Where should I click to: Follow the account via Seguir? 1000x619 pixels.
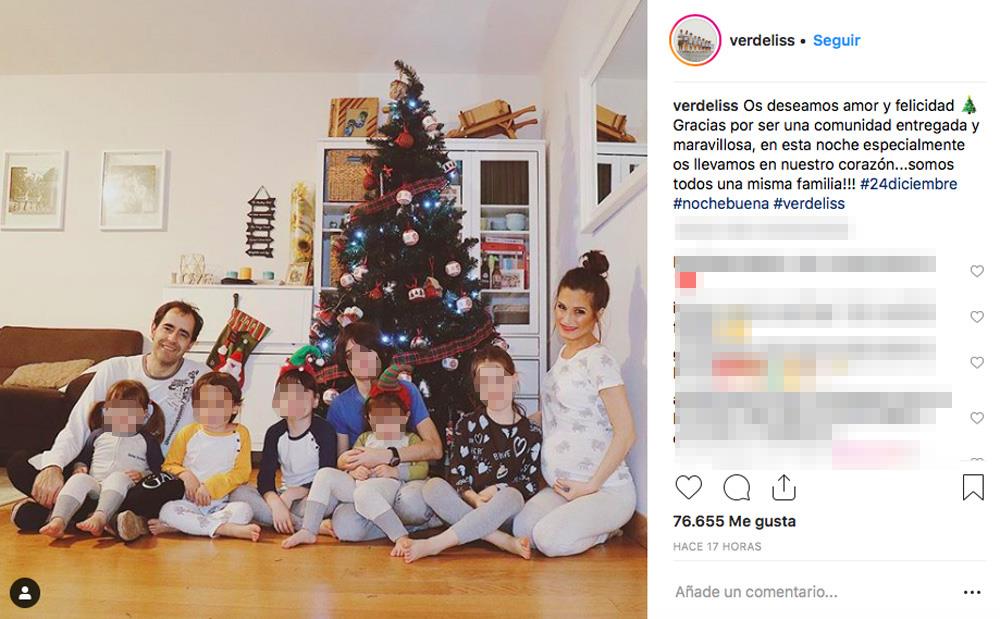tap(836, 40)
